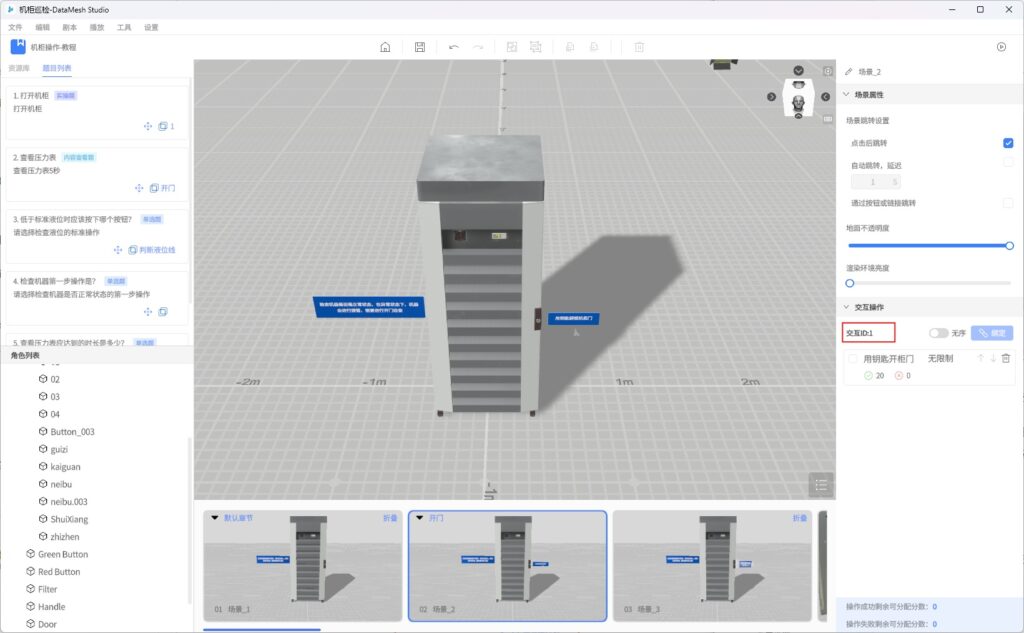Image resolution: width=1024 pixels, height=633 pixels.
Task: Collapse the 默认章节 chapter triangle
Action: coord(215,518)
